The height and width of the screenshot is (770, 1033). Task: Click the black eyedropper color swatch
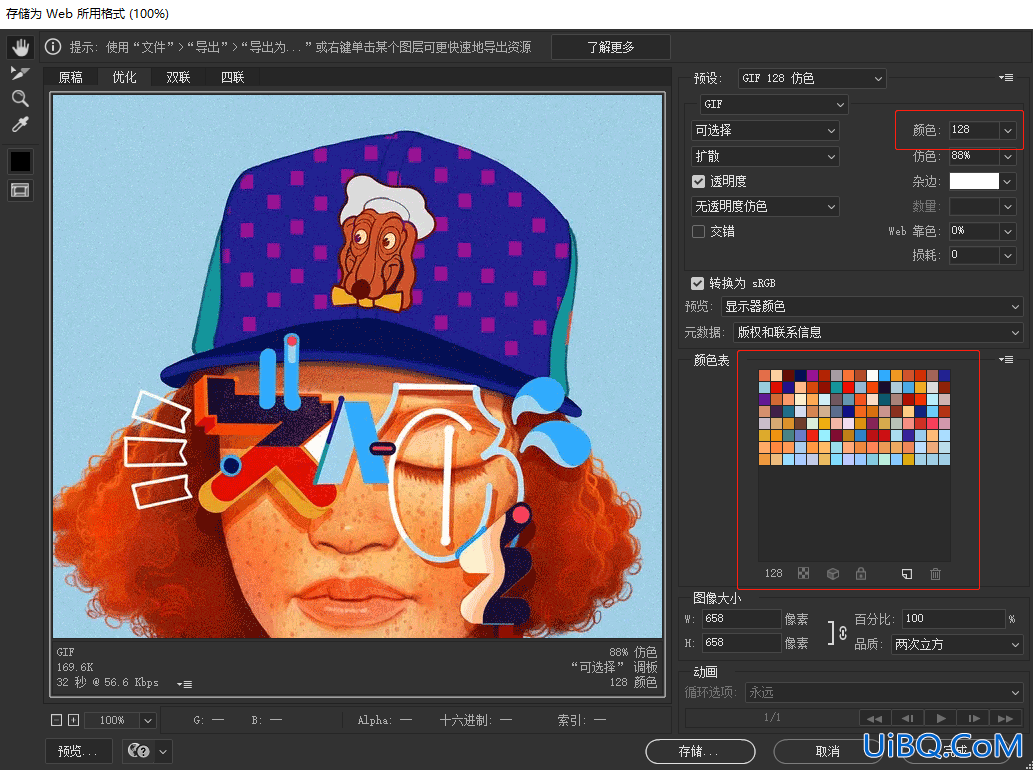point(20,161)
